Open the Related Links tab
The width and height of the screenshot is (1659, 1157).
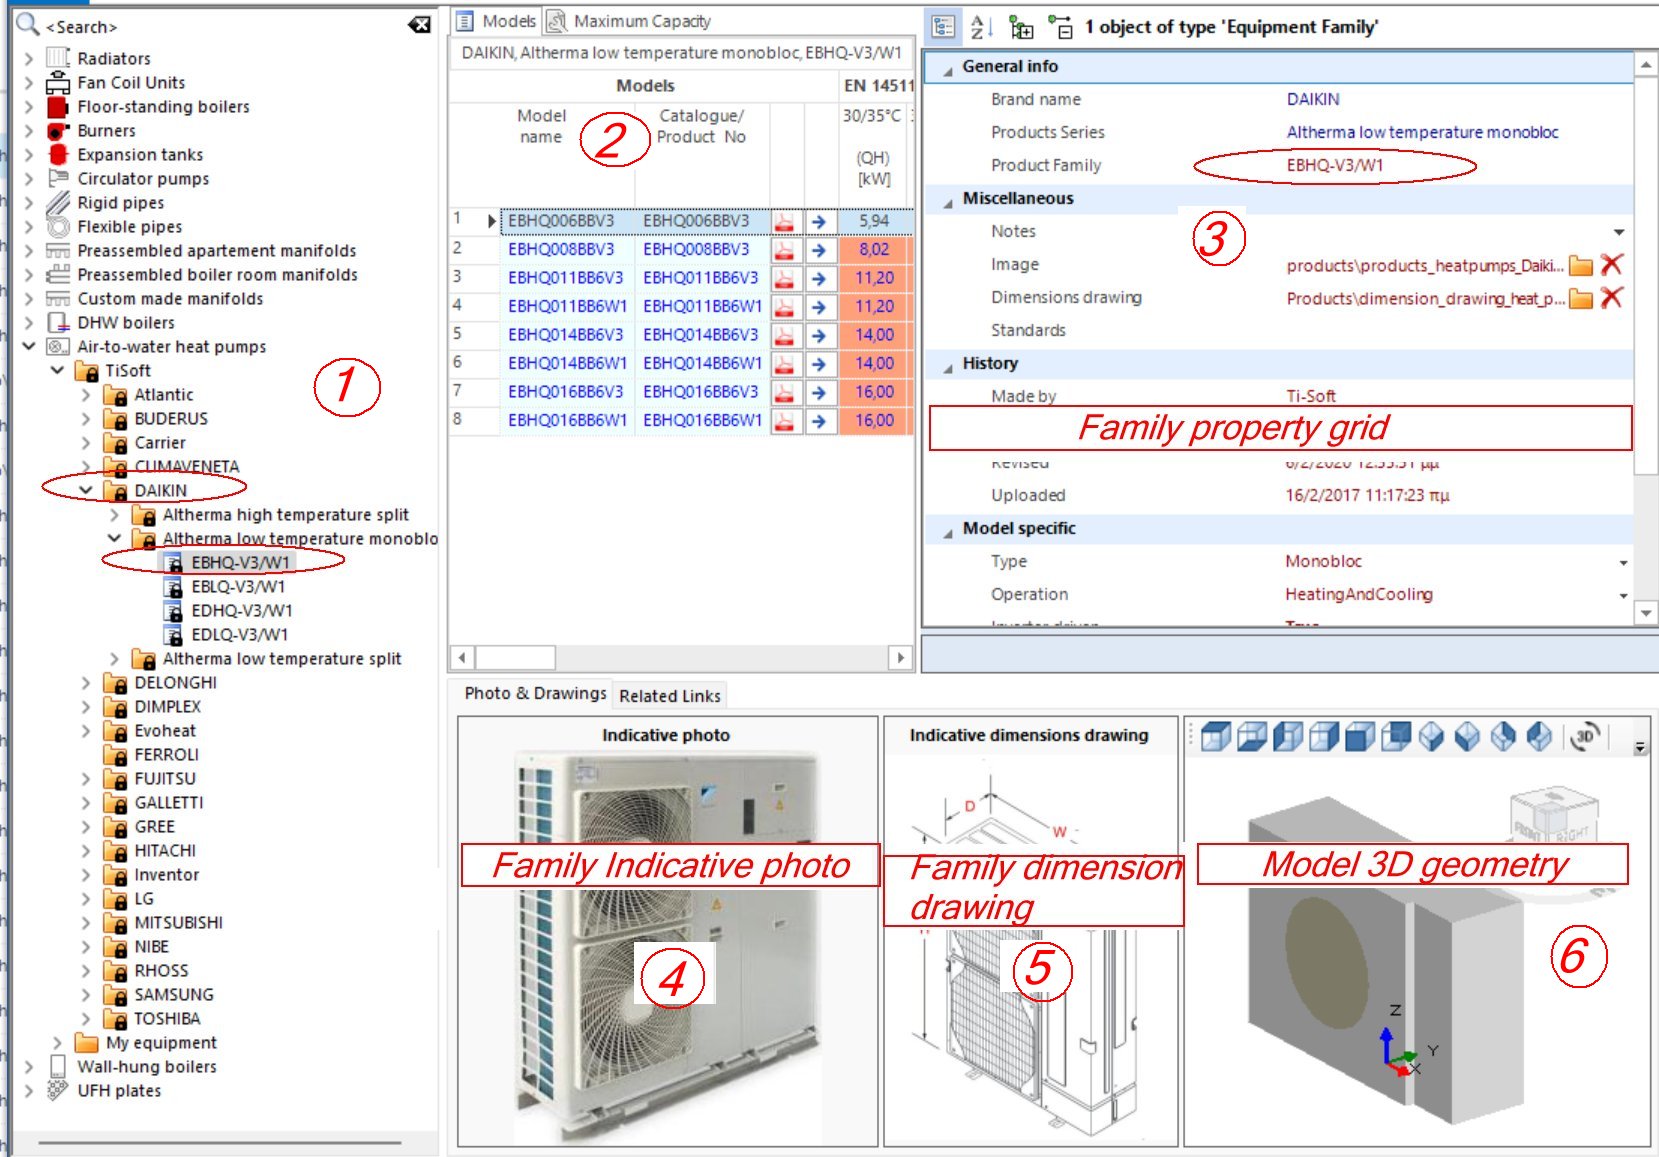point(670,695)
